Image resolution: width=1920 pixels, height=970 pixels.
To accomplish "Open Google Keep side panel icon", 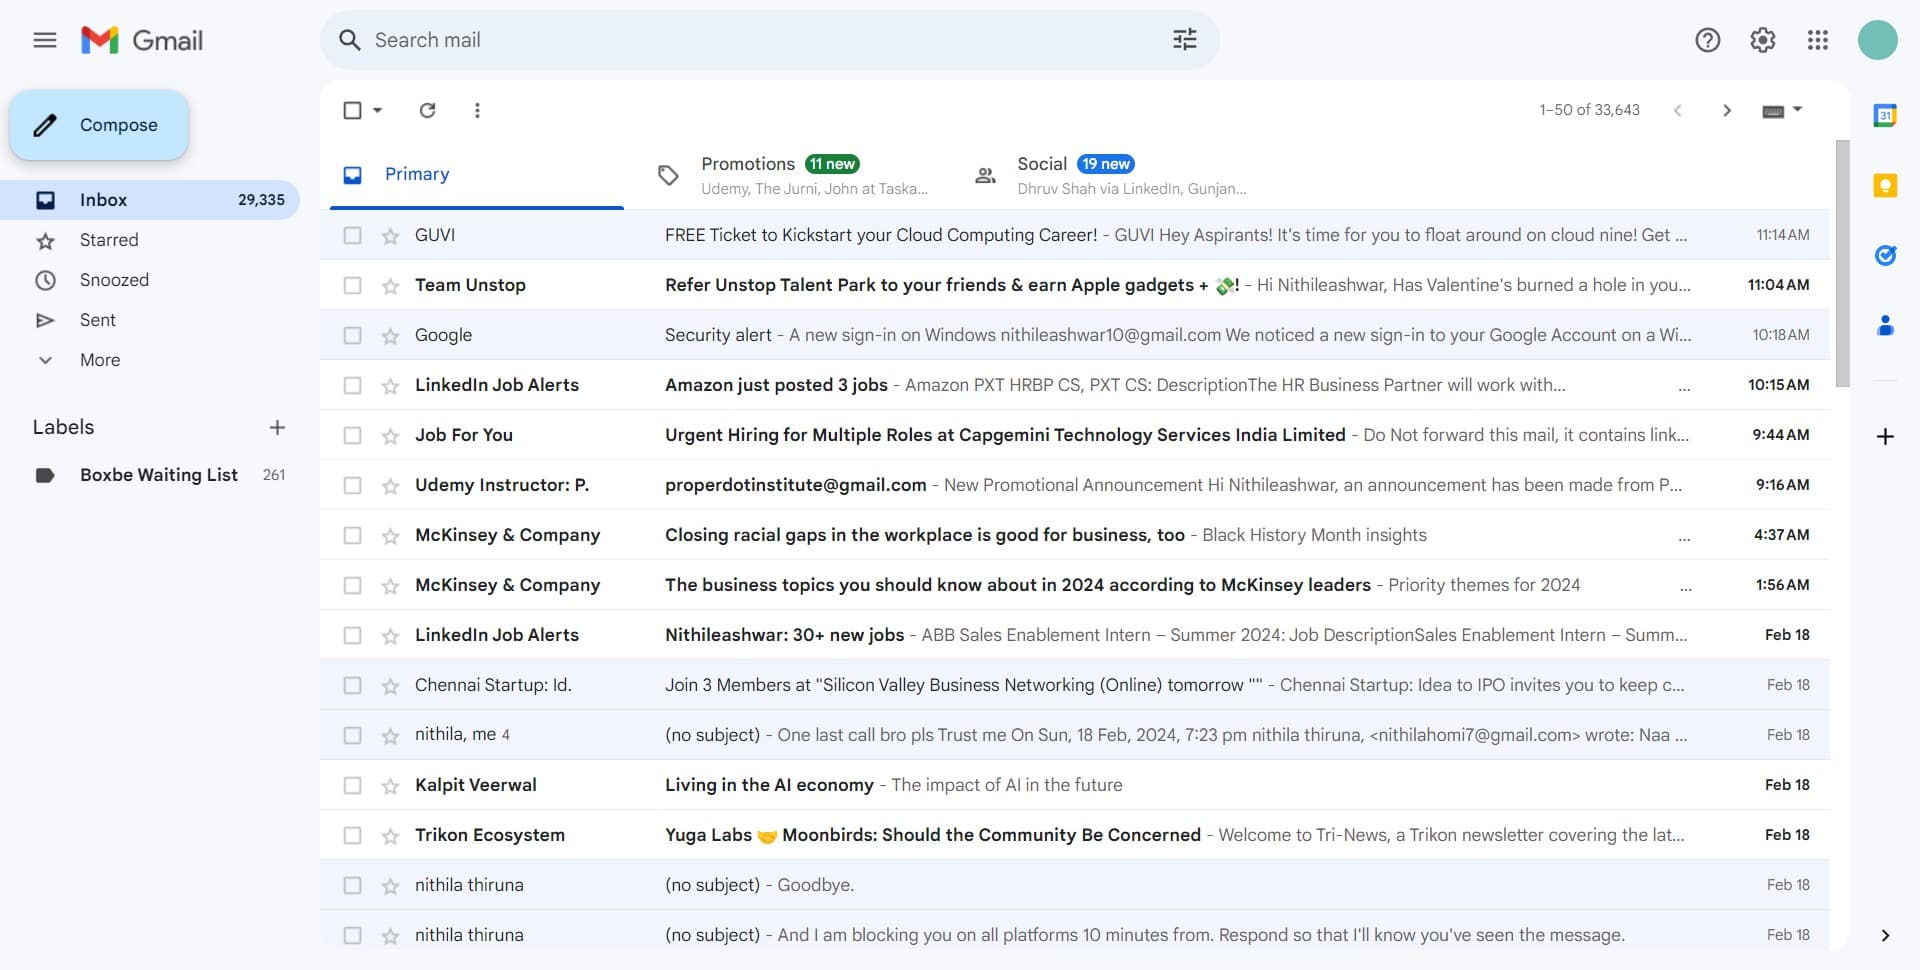I will pyautogui.click(x=1885, y=185).
